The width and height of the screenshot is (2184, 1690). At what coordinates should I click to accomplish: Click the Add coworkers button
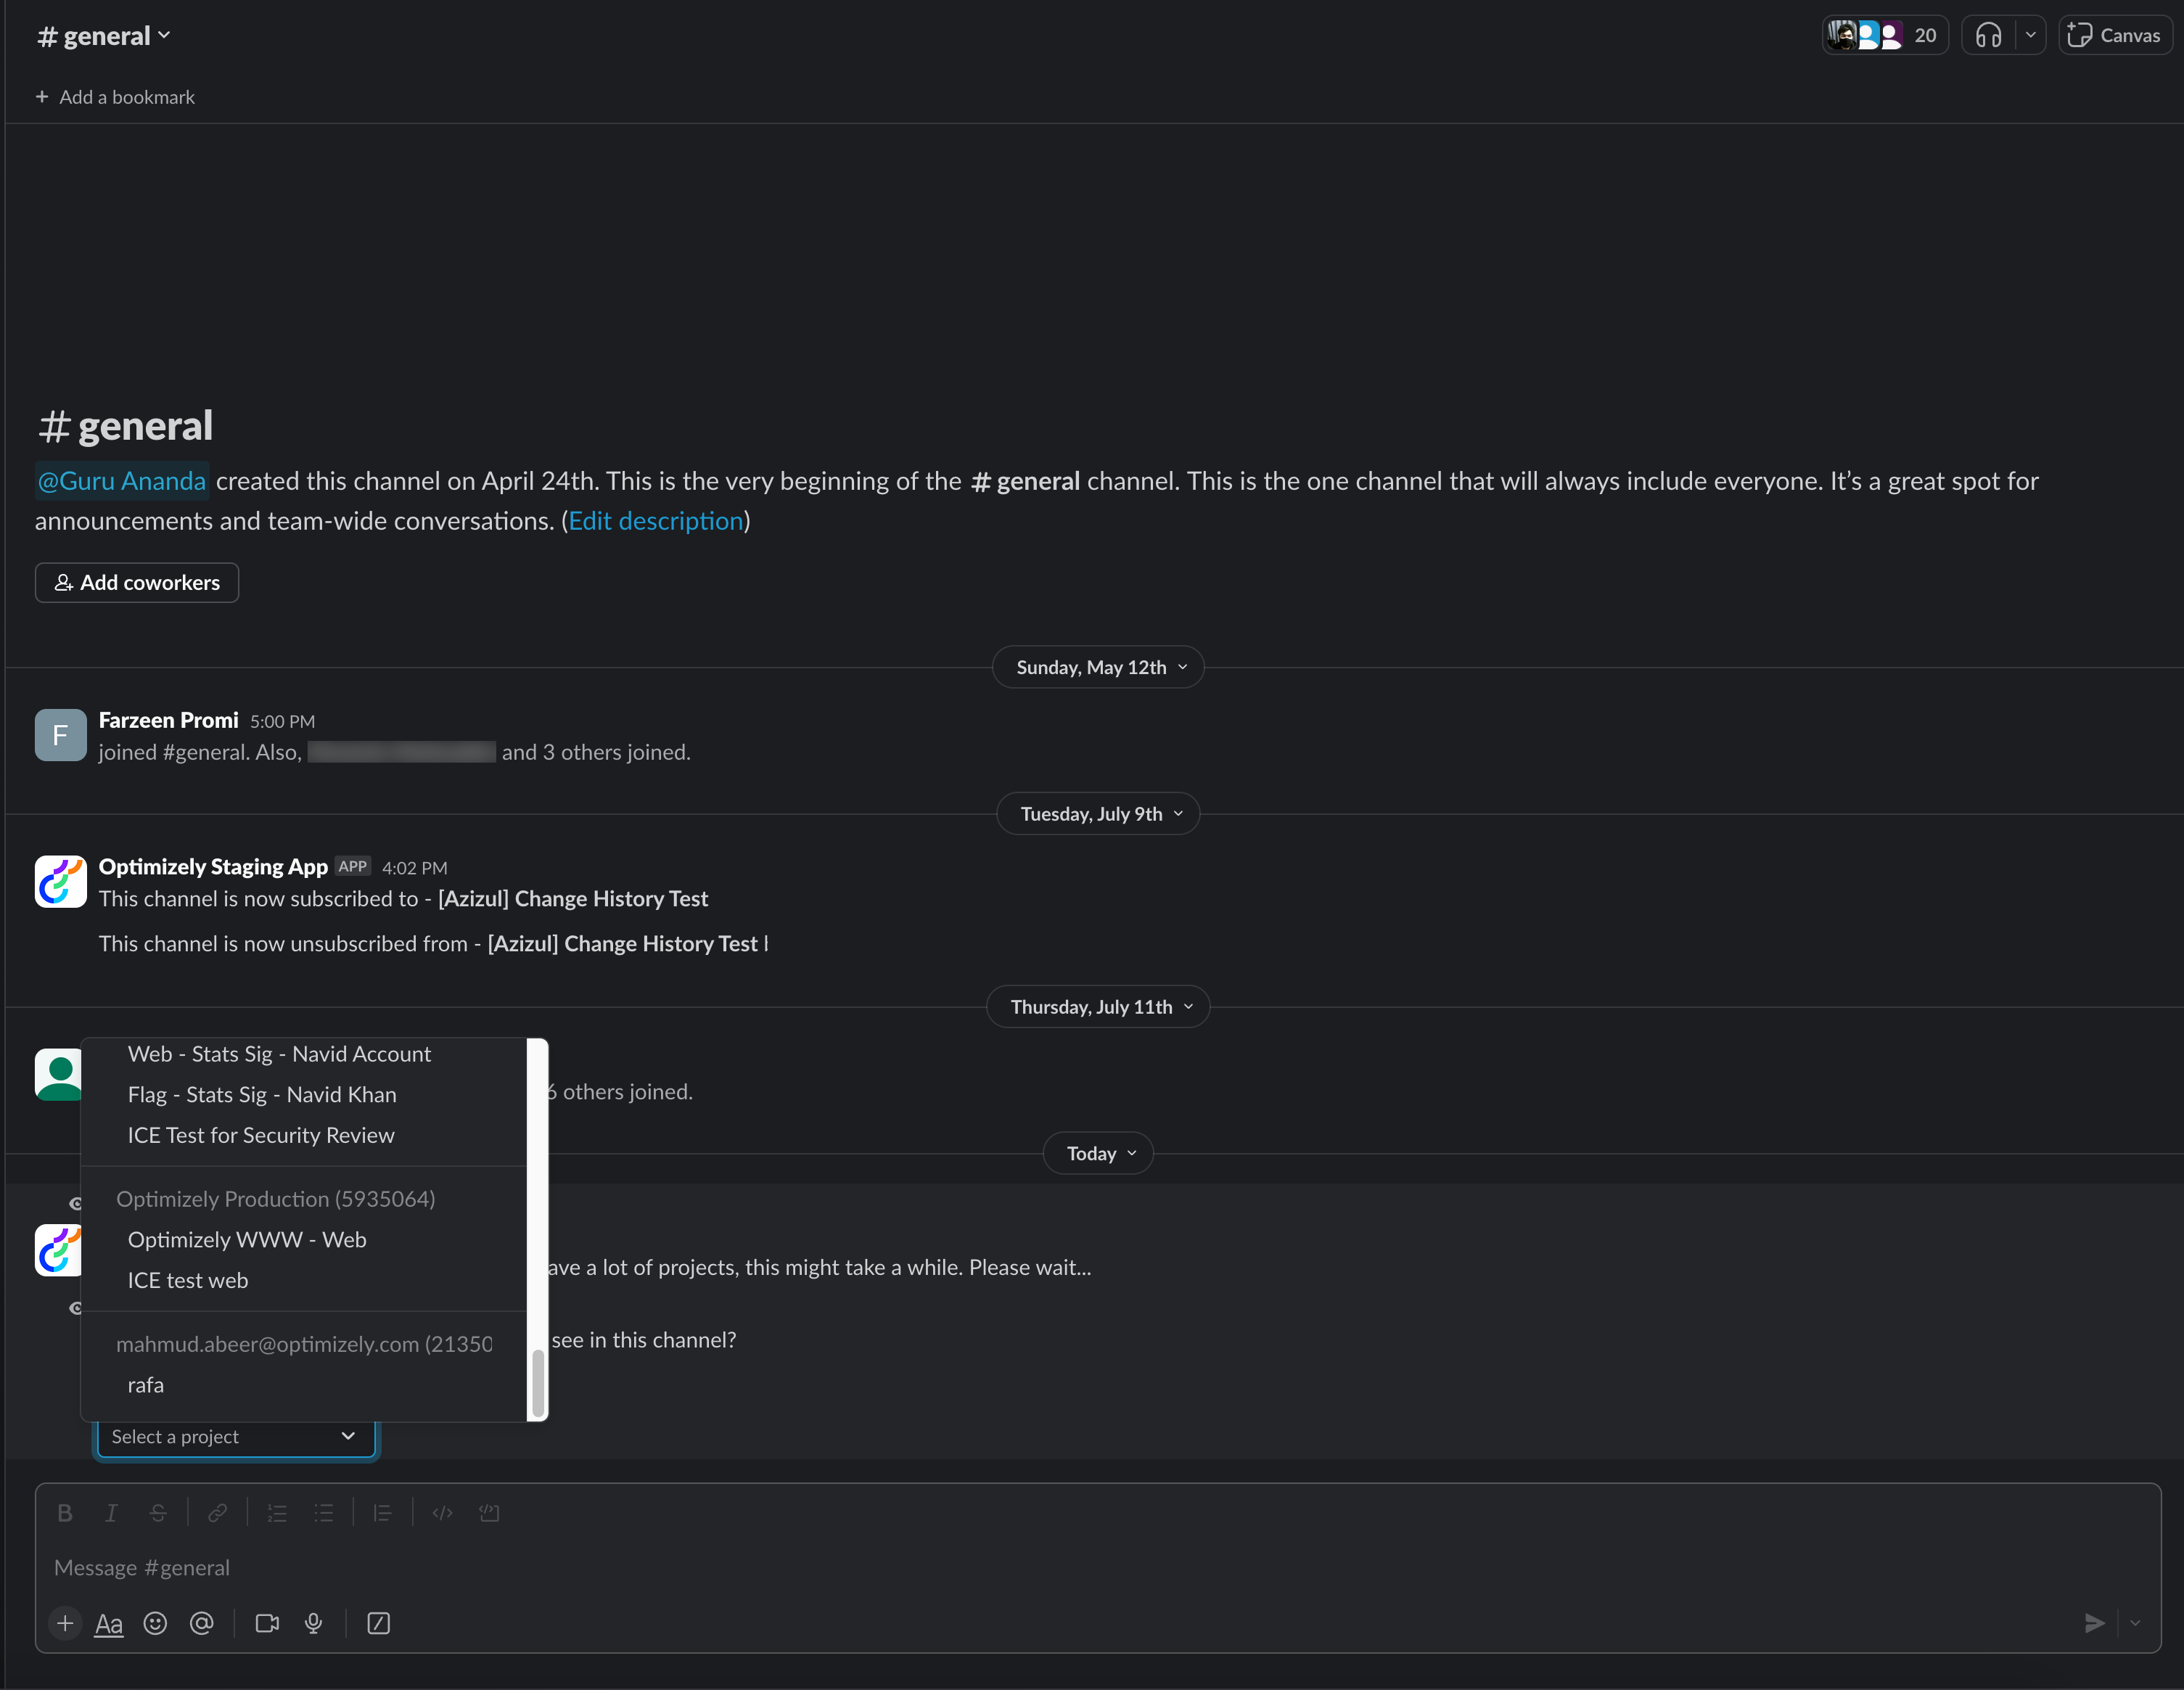pyautogui.click(x=137, y=583)
